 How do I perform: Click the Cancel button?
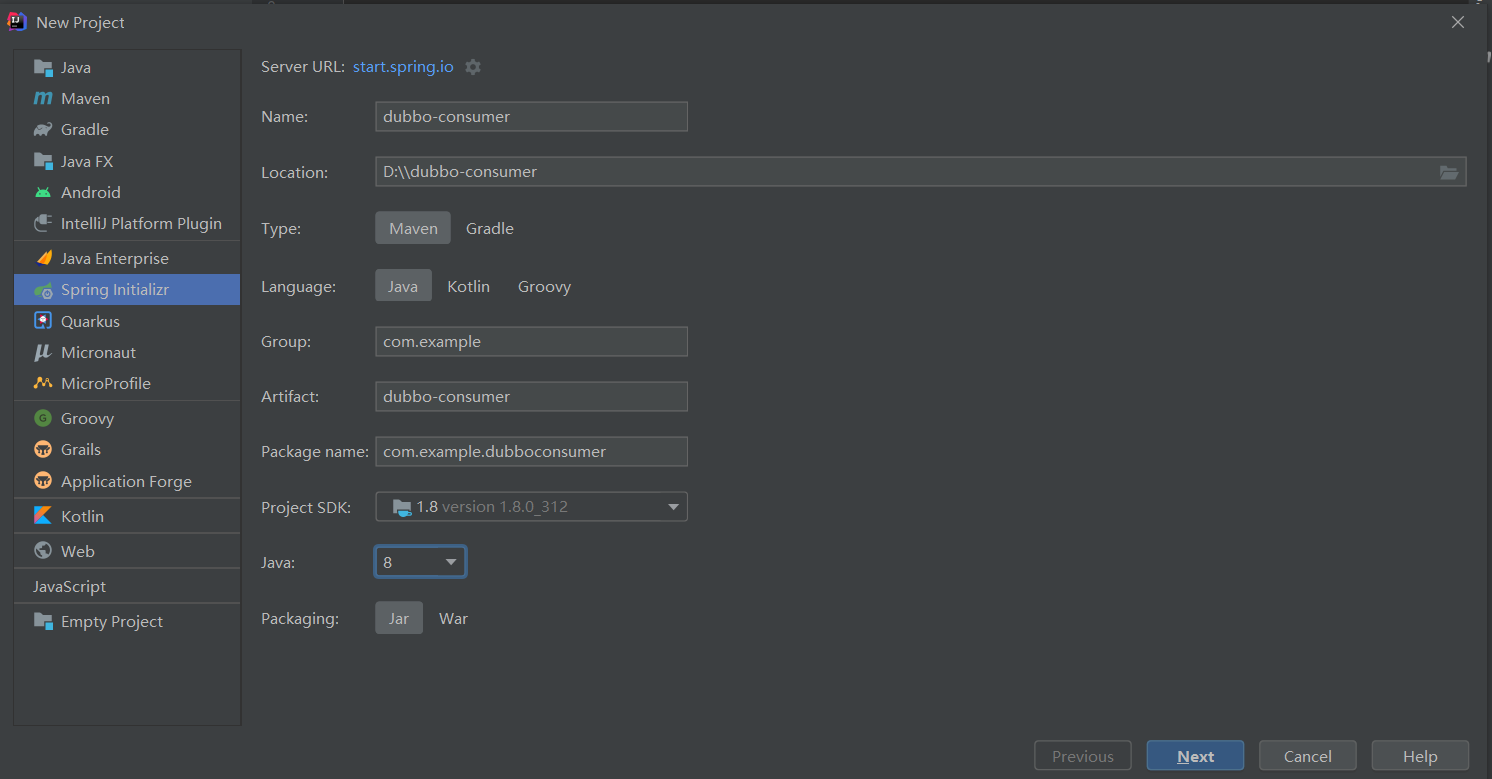pyautogui.click(x=1307, y=756)
